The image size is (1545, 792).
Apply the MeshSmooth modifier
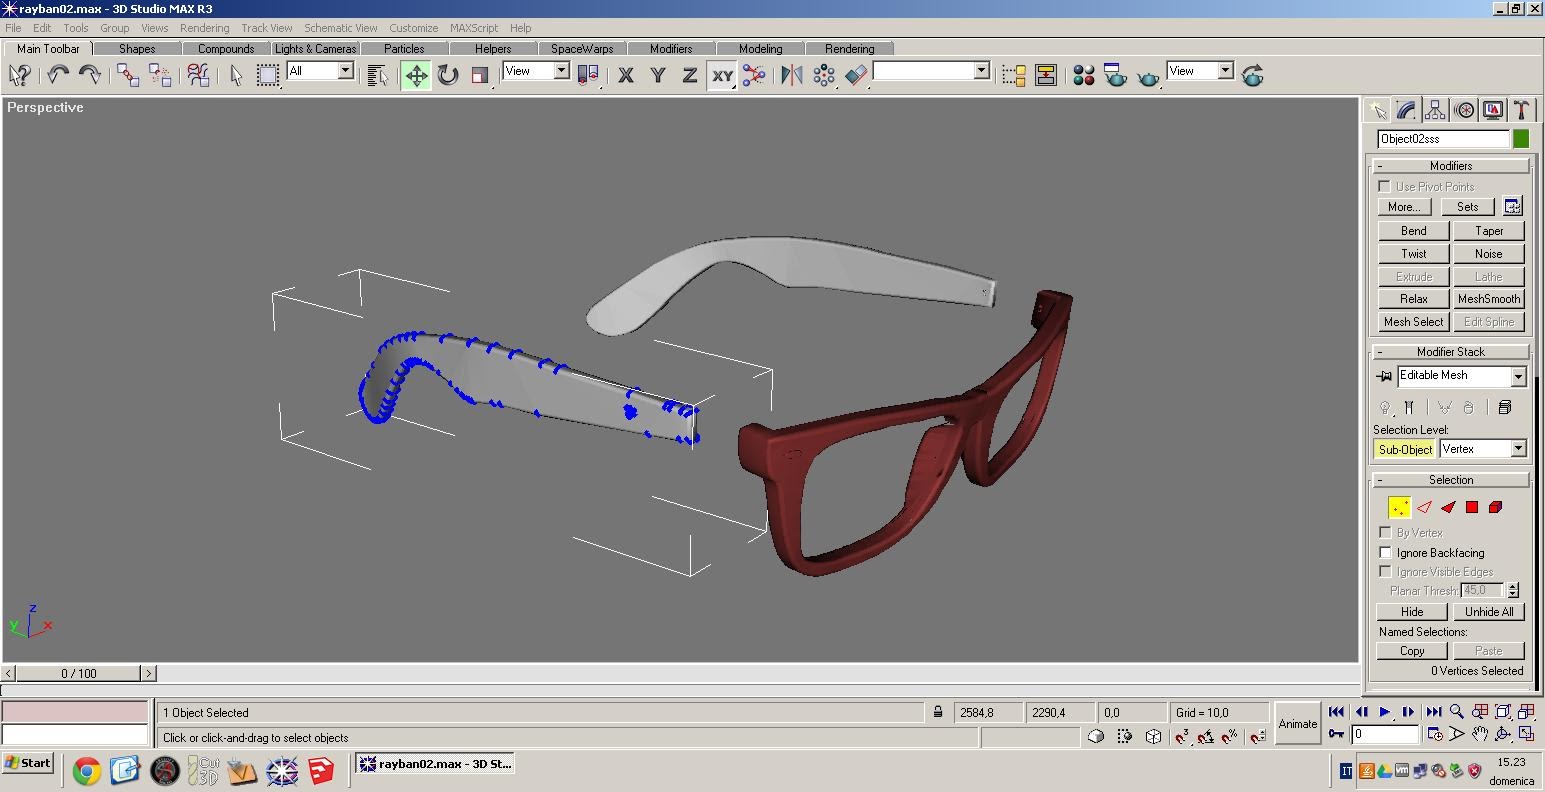click(1488, 299)
